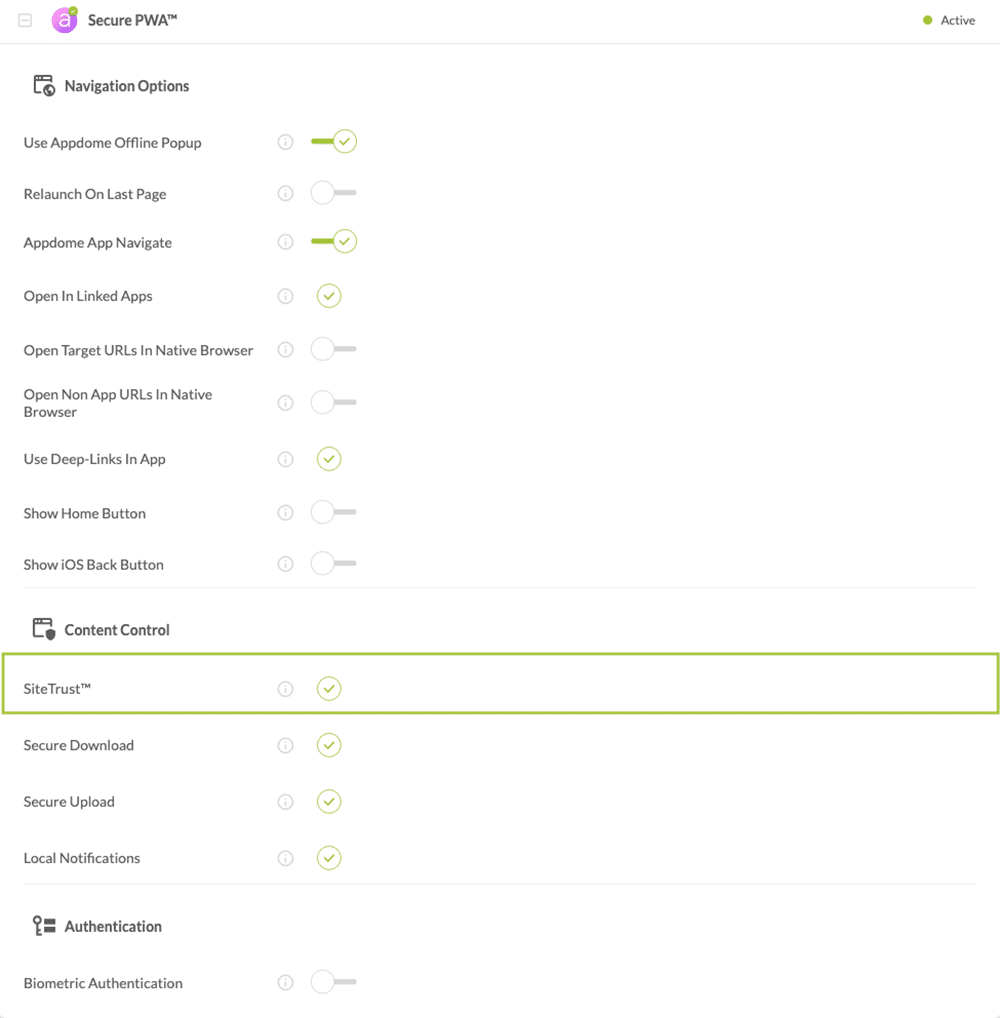Uncheck the SiteTrust option

(x=329, y=689)
